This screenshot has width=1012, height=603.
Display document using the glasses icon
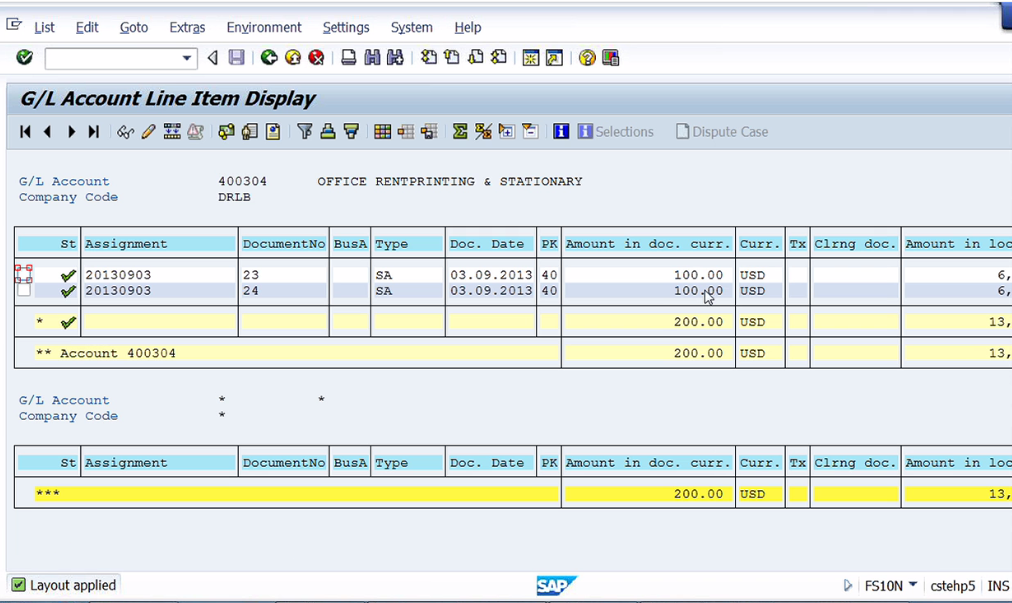pos(125,132)
